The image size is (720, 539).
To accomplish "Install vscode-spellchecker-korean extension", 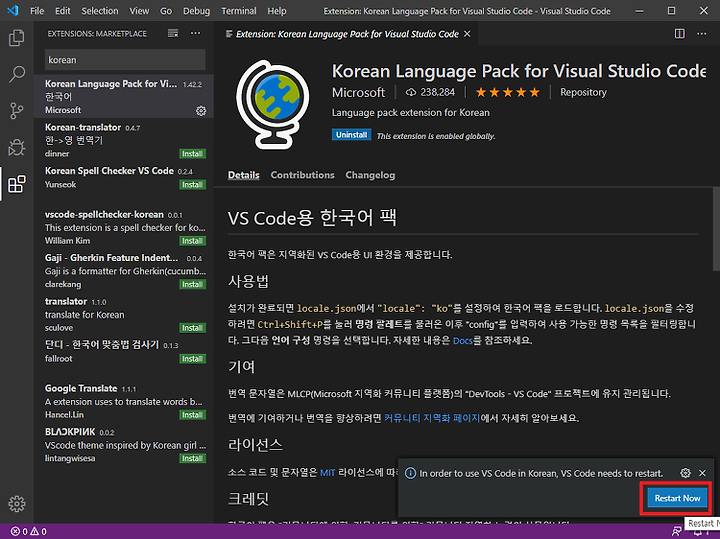I will tap(192, 241).
